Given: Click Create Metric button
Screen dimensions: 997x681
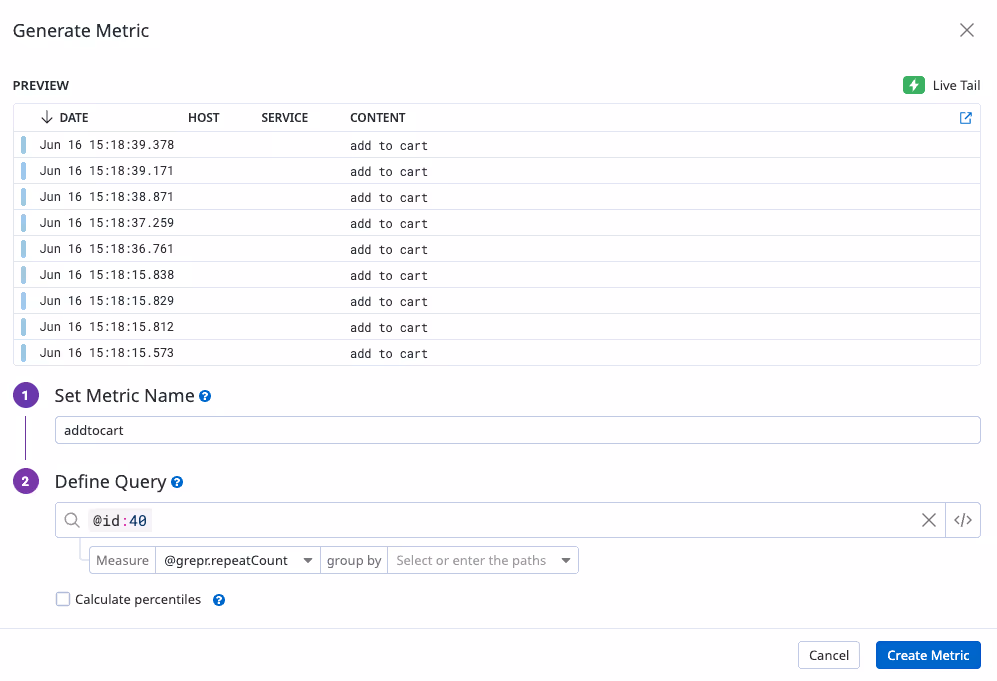Looking at the screenshot, I should pyautogui.click(x=928, y=655).
